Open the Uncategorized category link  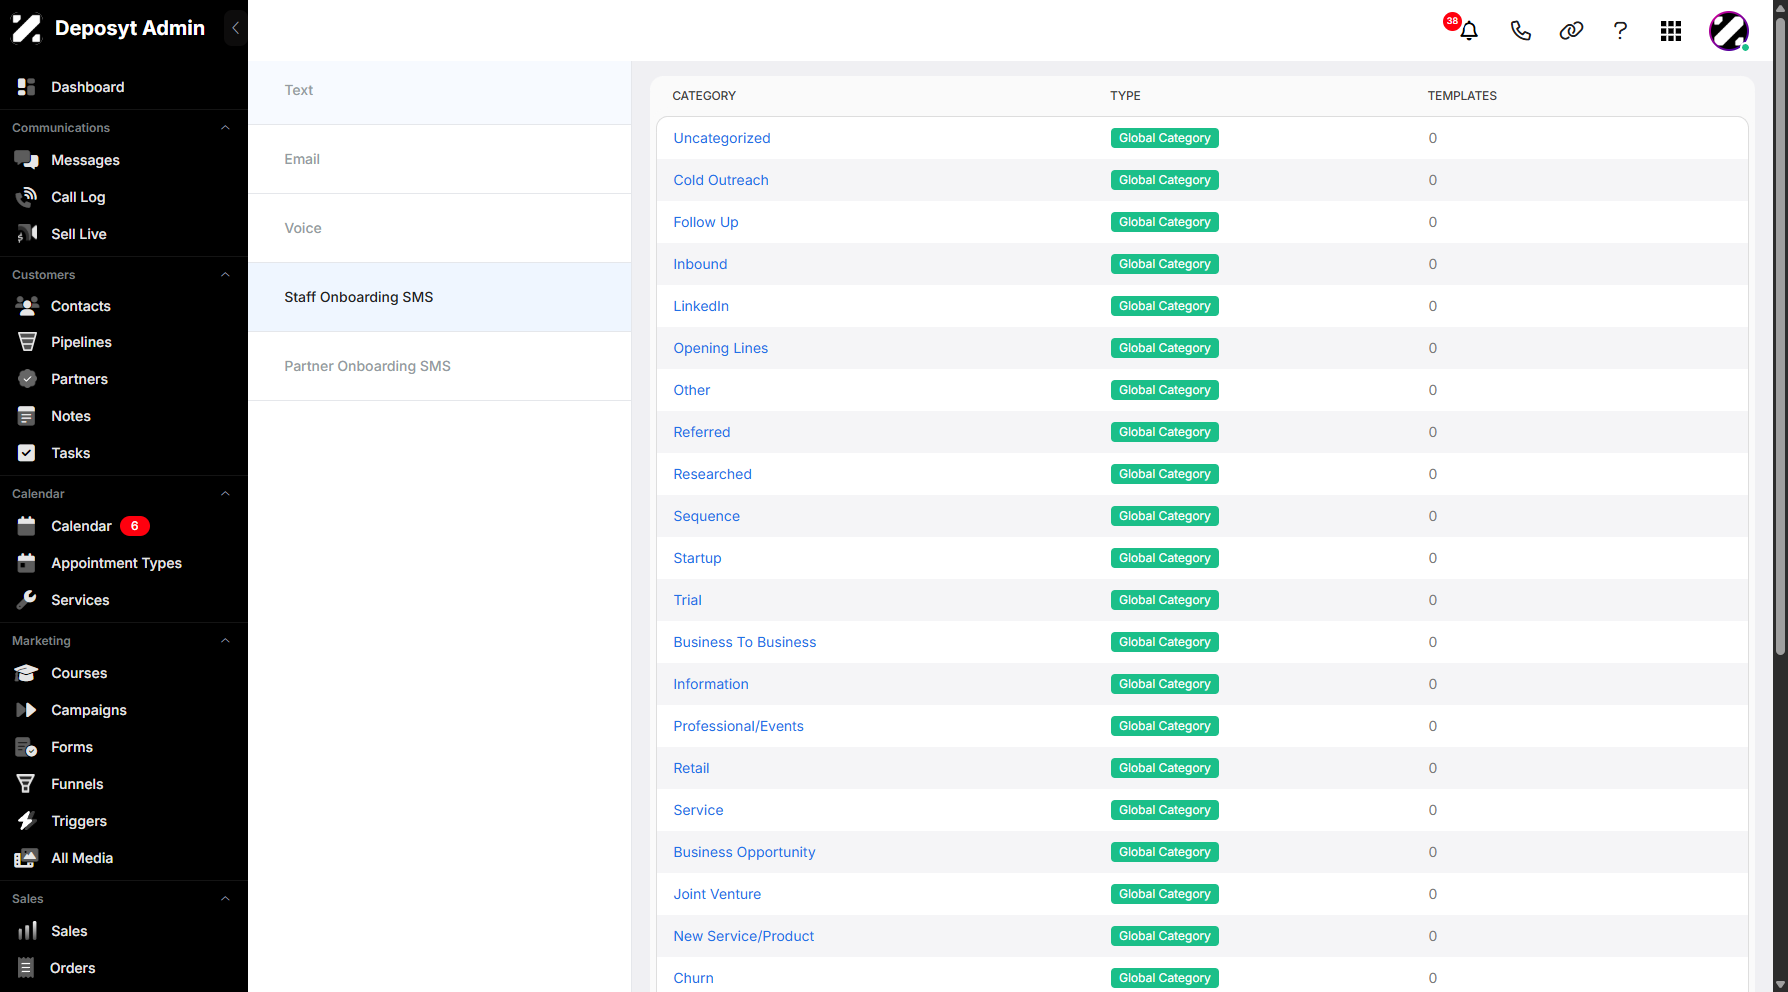(x=722, y=138)
